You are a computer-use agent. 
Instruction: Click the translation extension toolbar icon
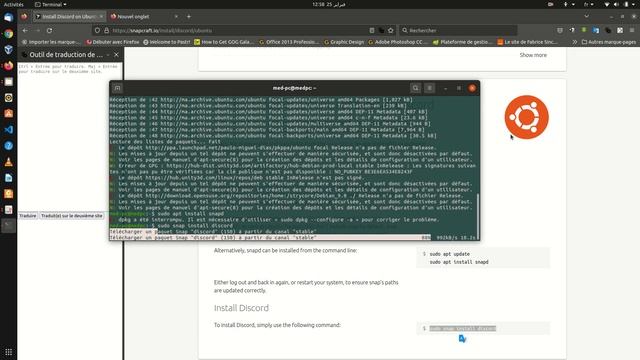point(596,31)
